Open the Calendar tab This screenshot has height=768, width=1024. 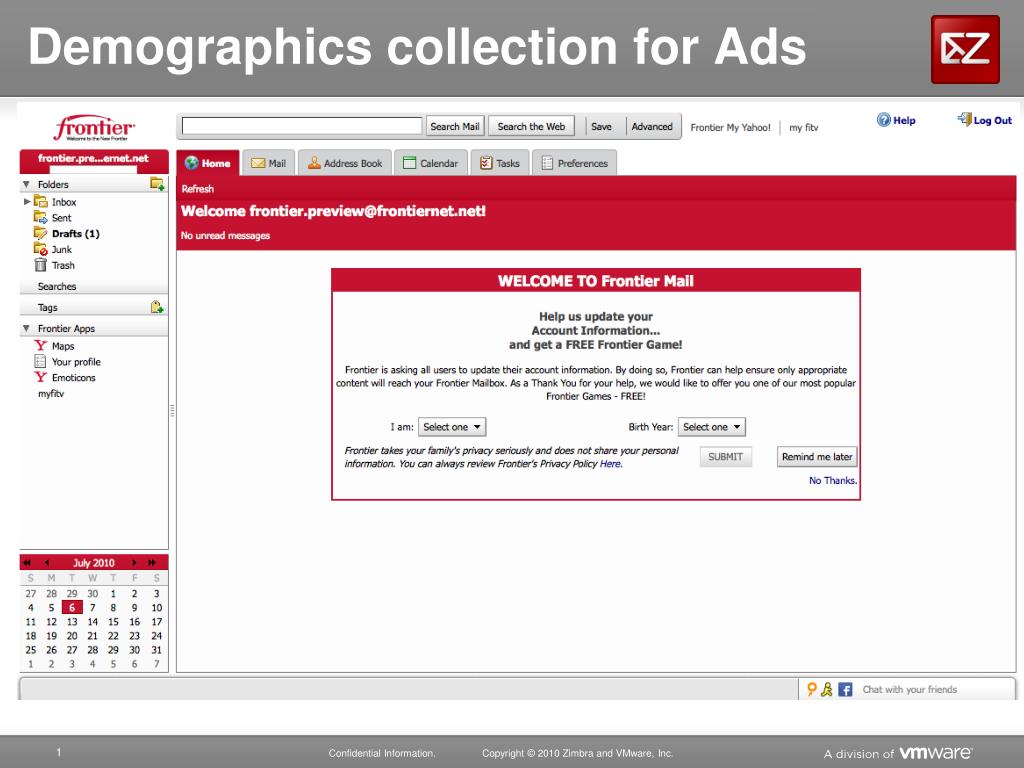pyautogui.click(x=430, y=163)
